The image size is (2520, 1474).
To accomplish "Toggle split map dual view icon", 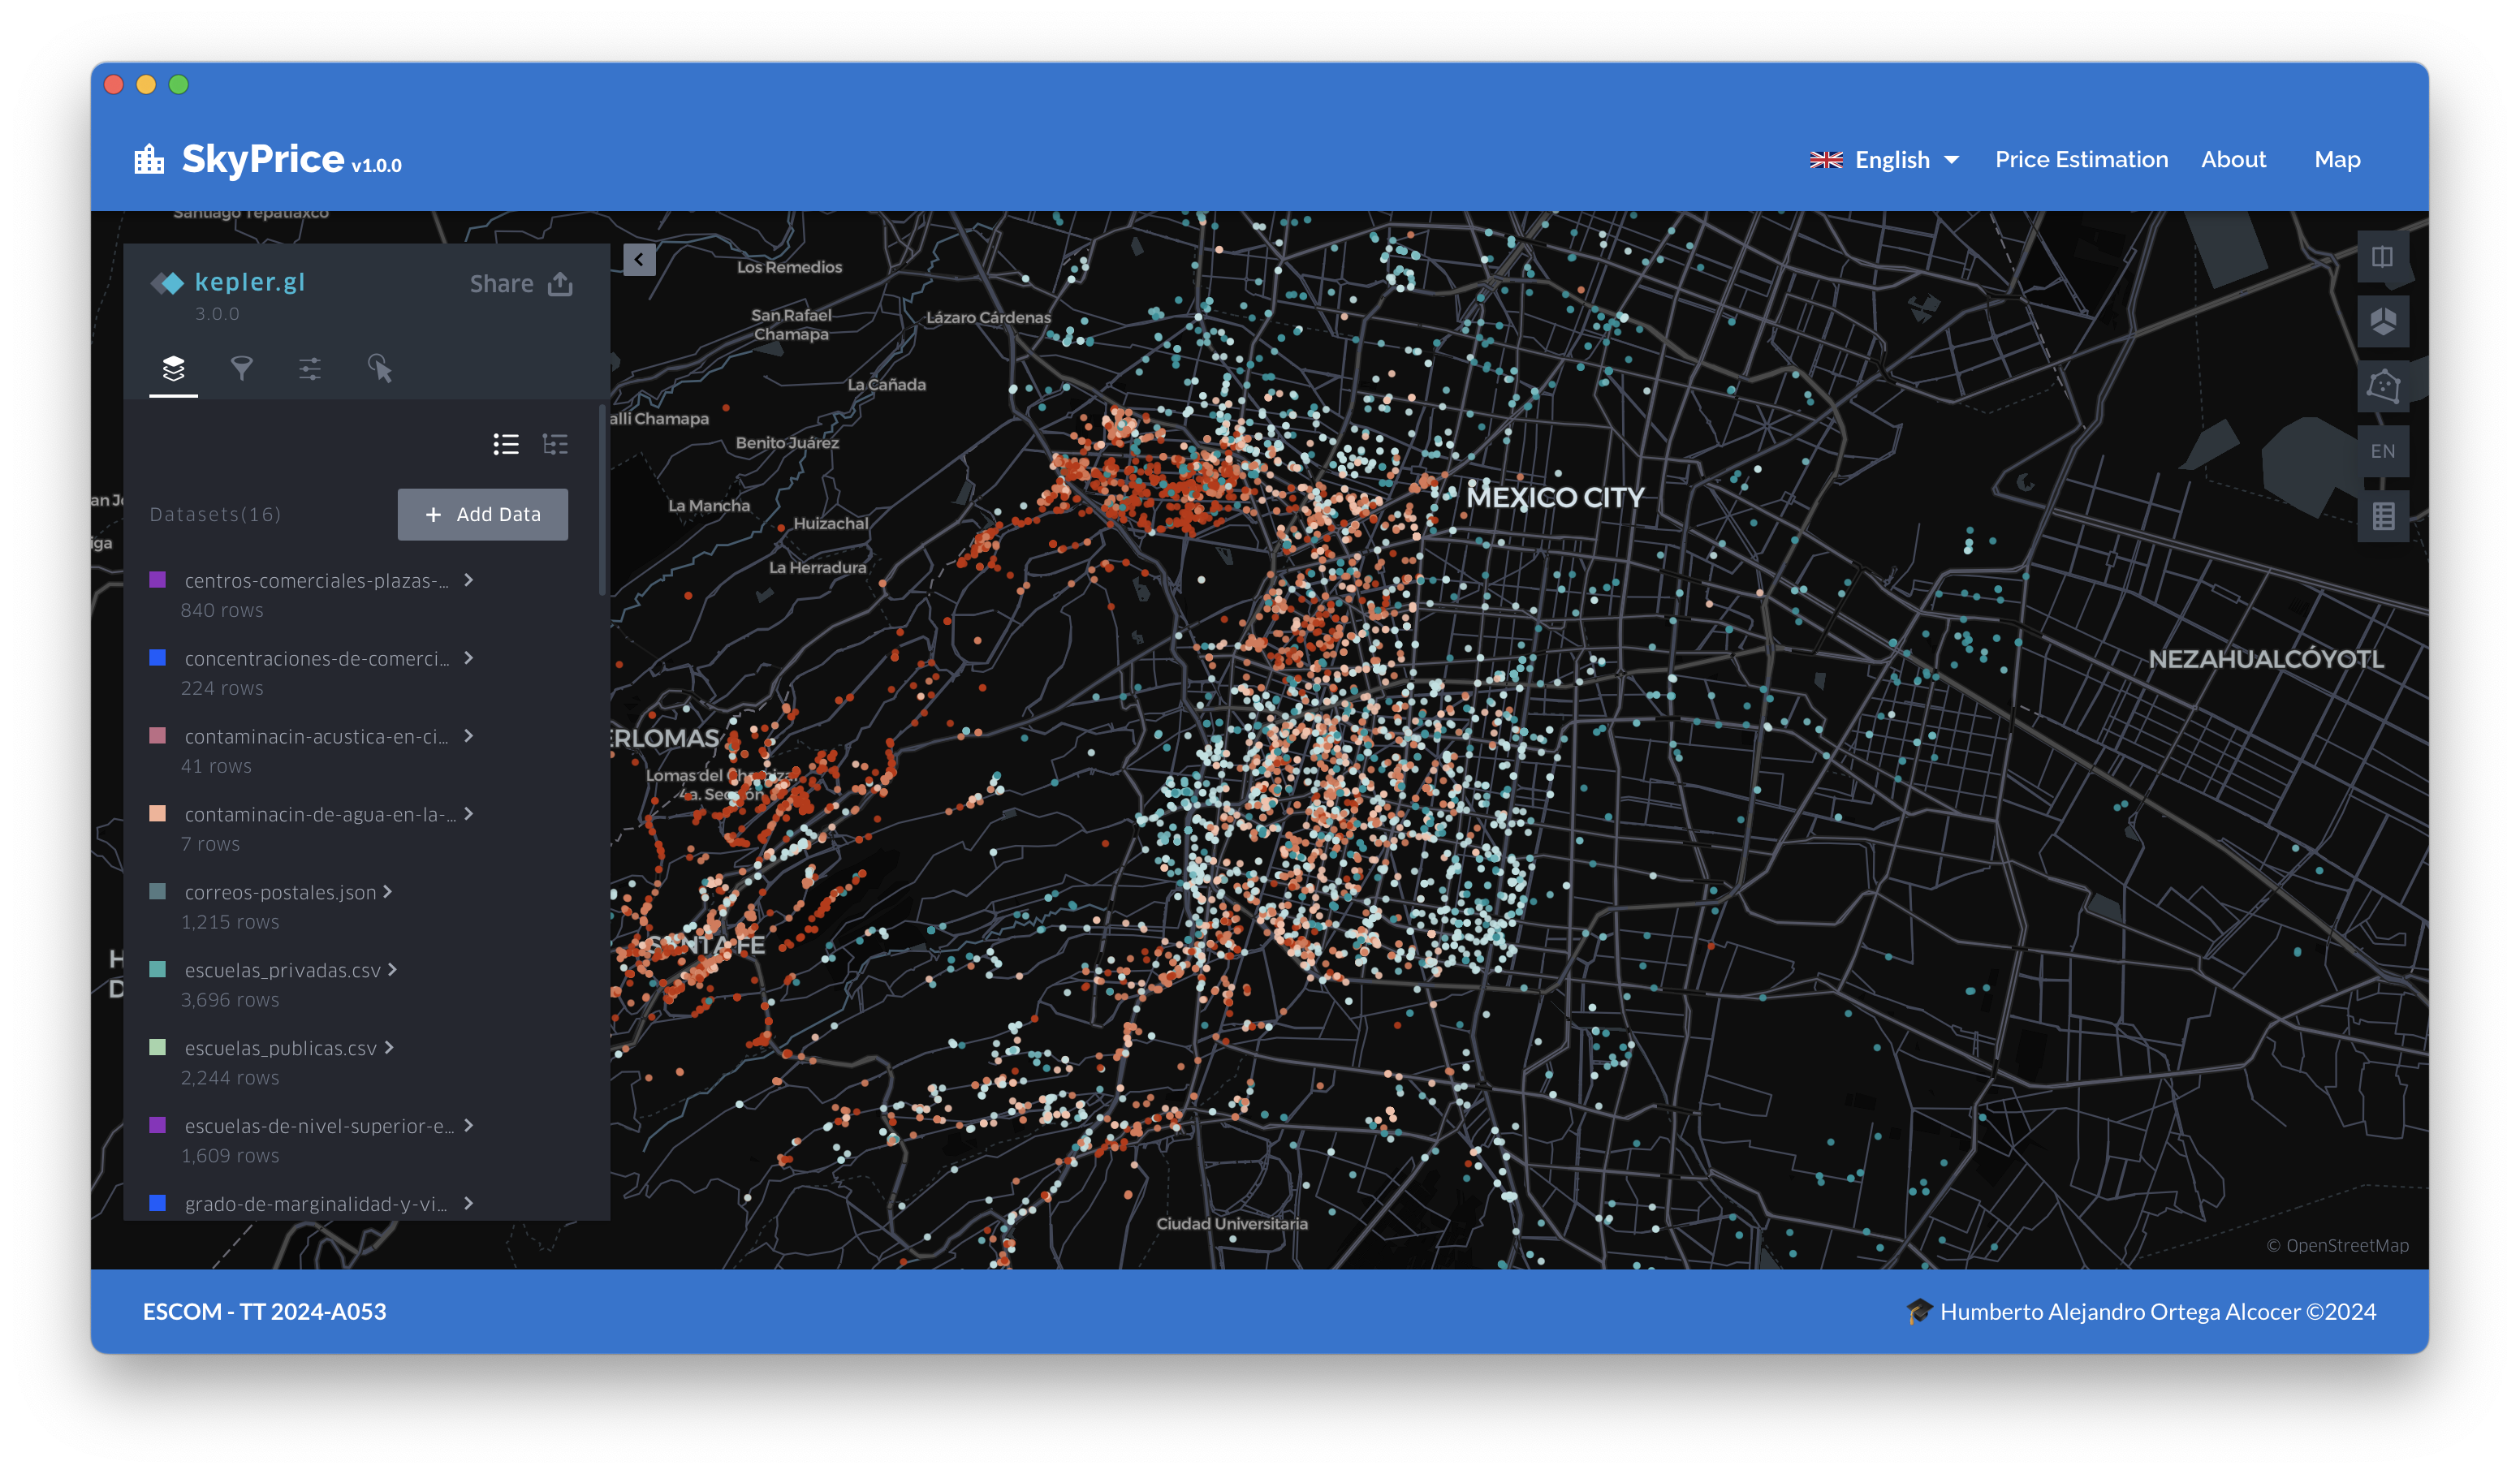I will (x=2382, y=257).
